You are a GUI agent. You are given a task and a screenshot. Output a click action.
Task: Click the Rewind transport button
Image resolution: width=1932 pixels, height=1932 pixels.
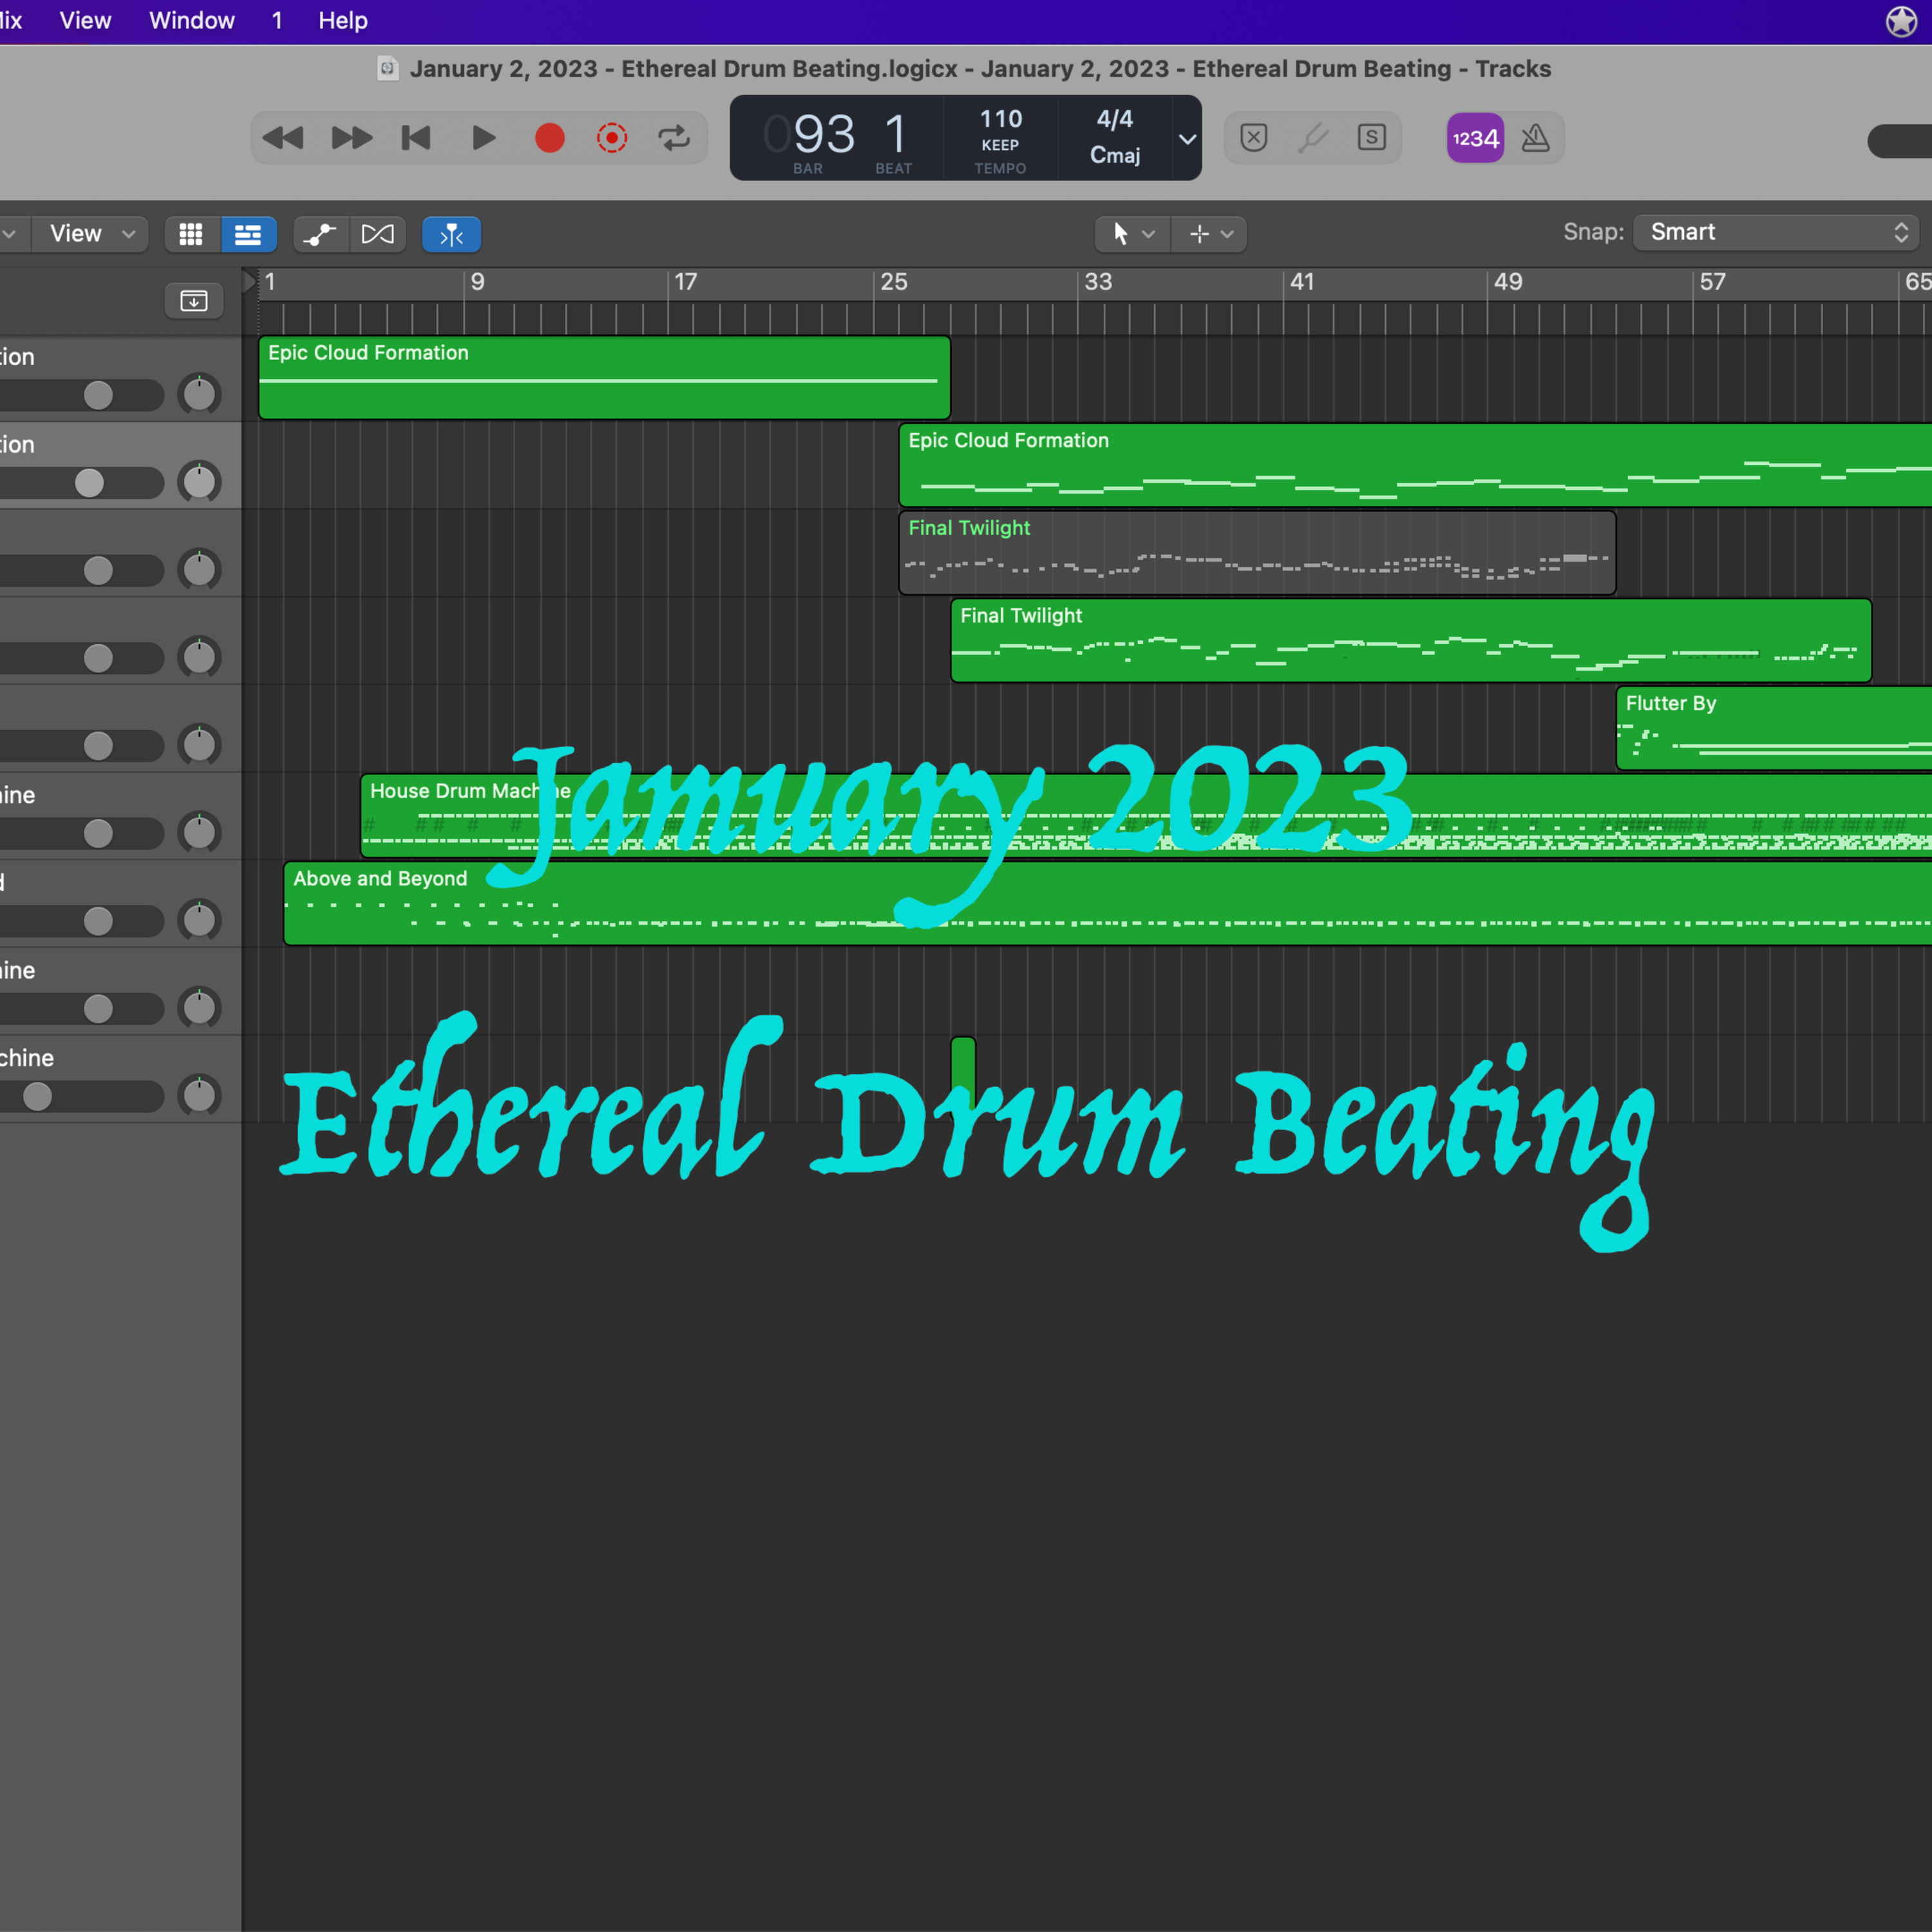(x=283, y=138)
